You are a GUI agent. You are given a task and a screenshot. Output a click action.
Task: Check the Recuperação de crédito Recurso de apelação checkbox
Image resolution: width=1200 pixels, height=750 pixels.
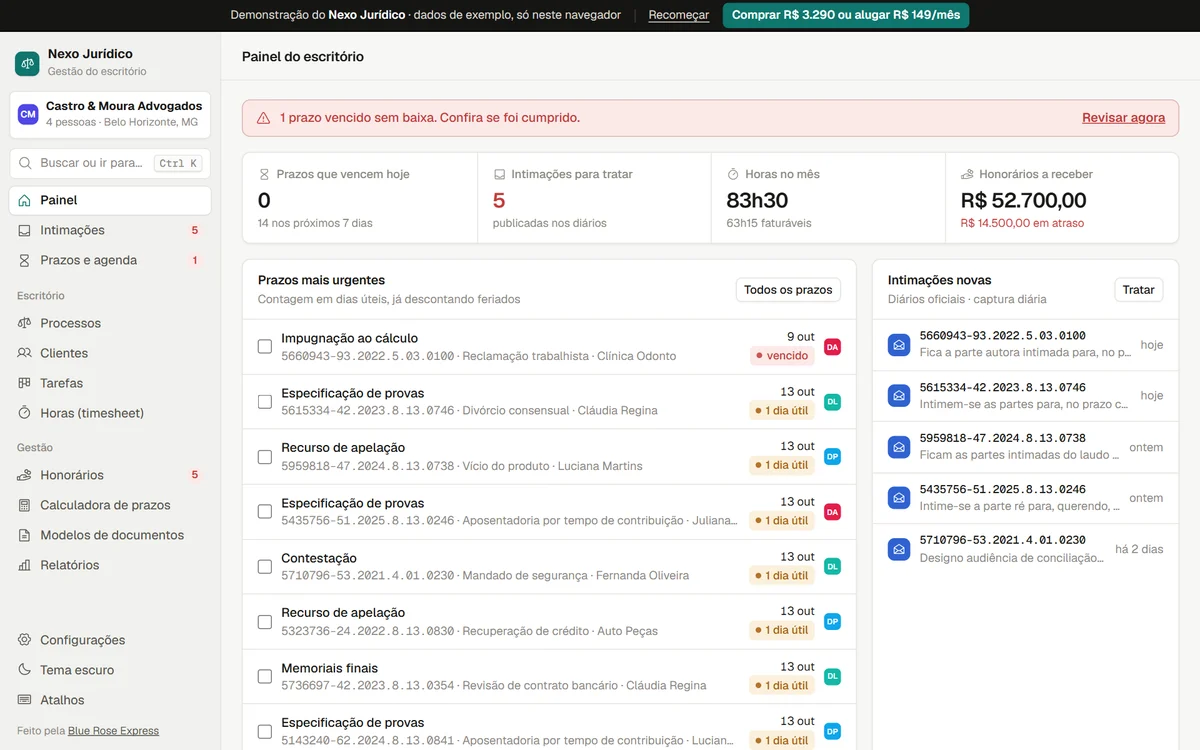coord(265,622)
